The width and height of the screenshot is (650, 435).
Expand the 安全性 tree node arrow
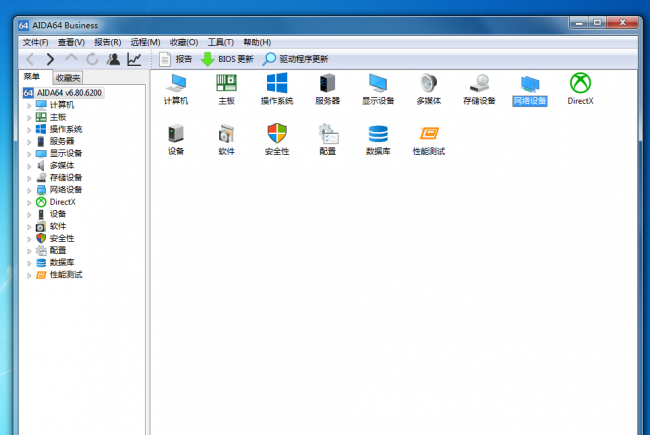coord(29,239)
